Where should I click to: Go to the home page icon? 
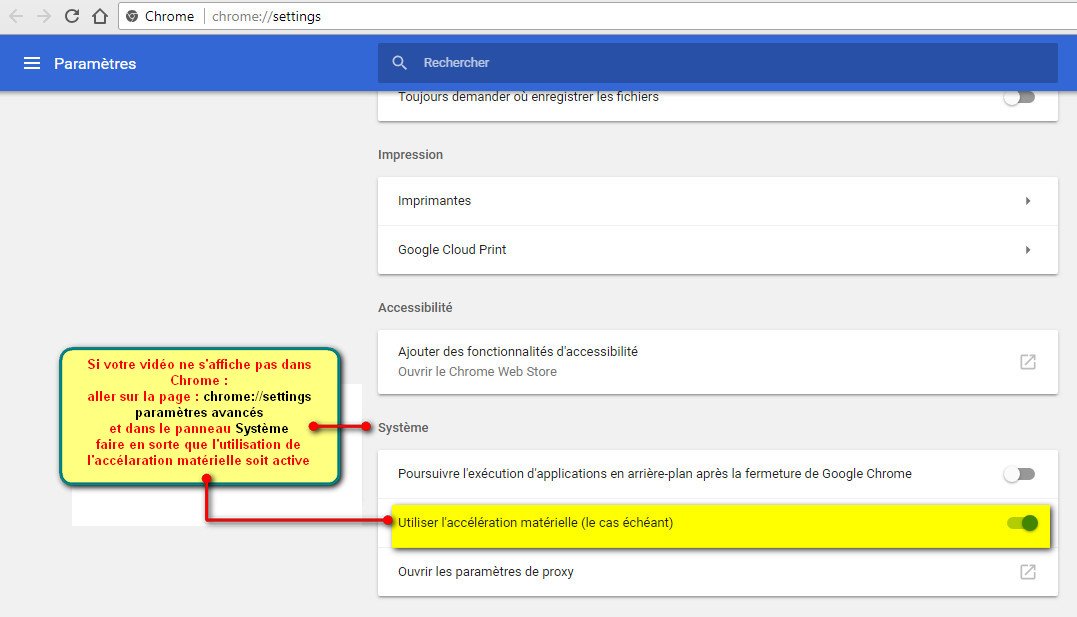click(100, 16)
